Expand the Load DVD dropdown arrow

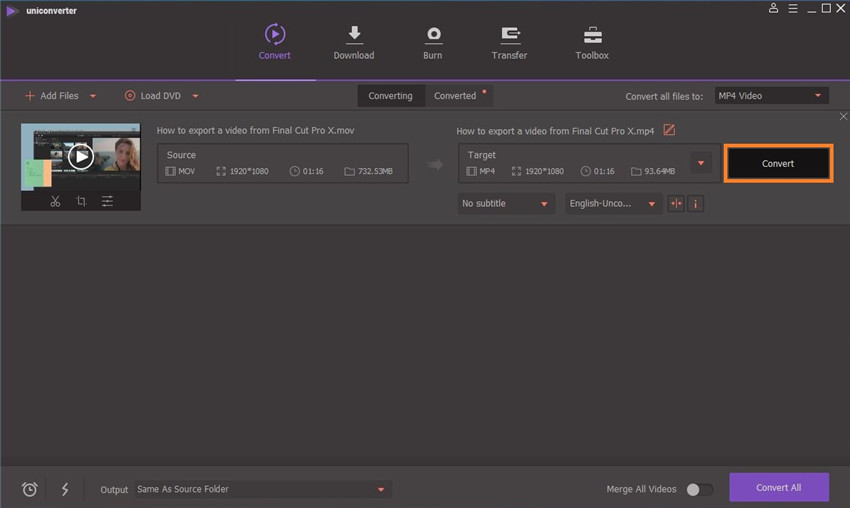pyautogui.click(x=195, y=97)
